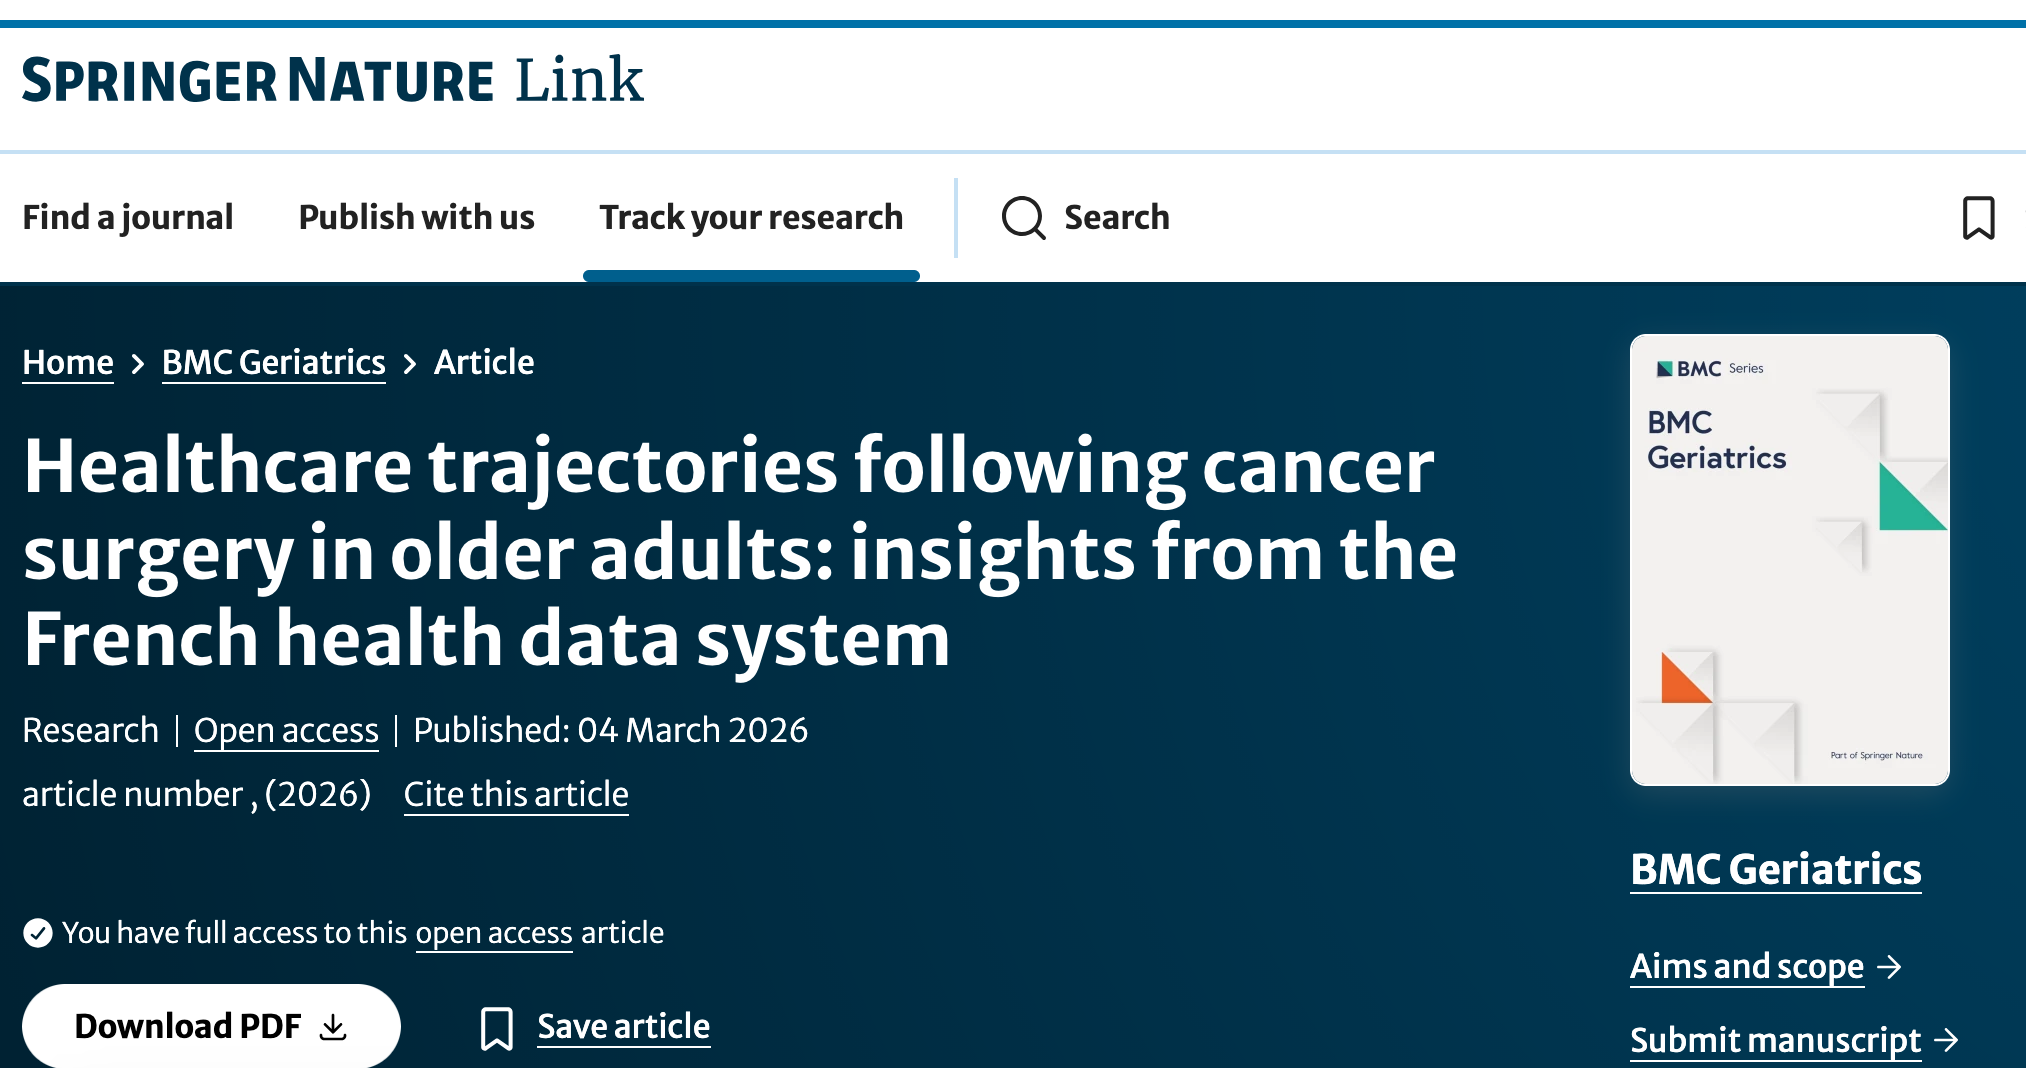
Task: Click the download arrow icon on PDF button
Action: point(333,1027)
